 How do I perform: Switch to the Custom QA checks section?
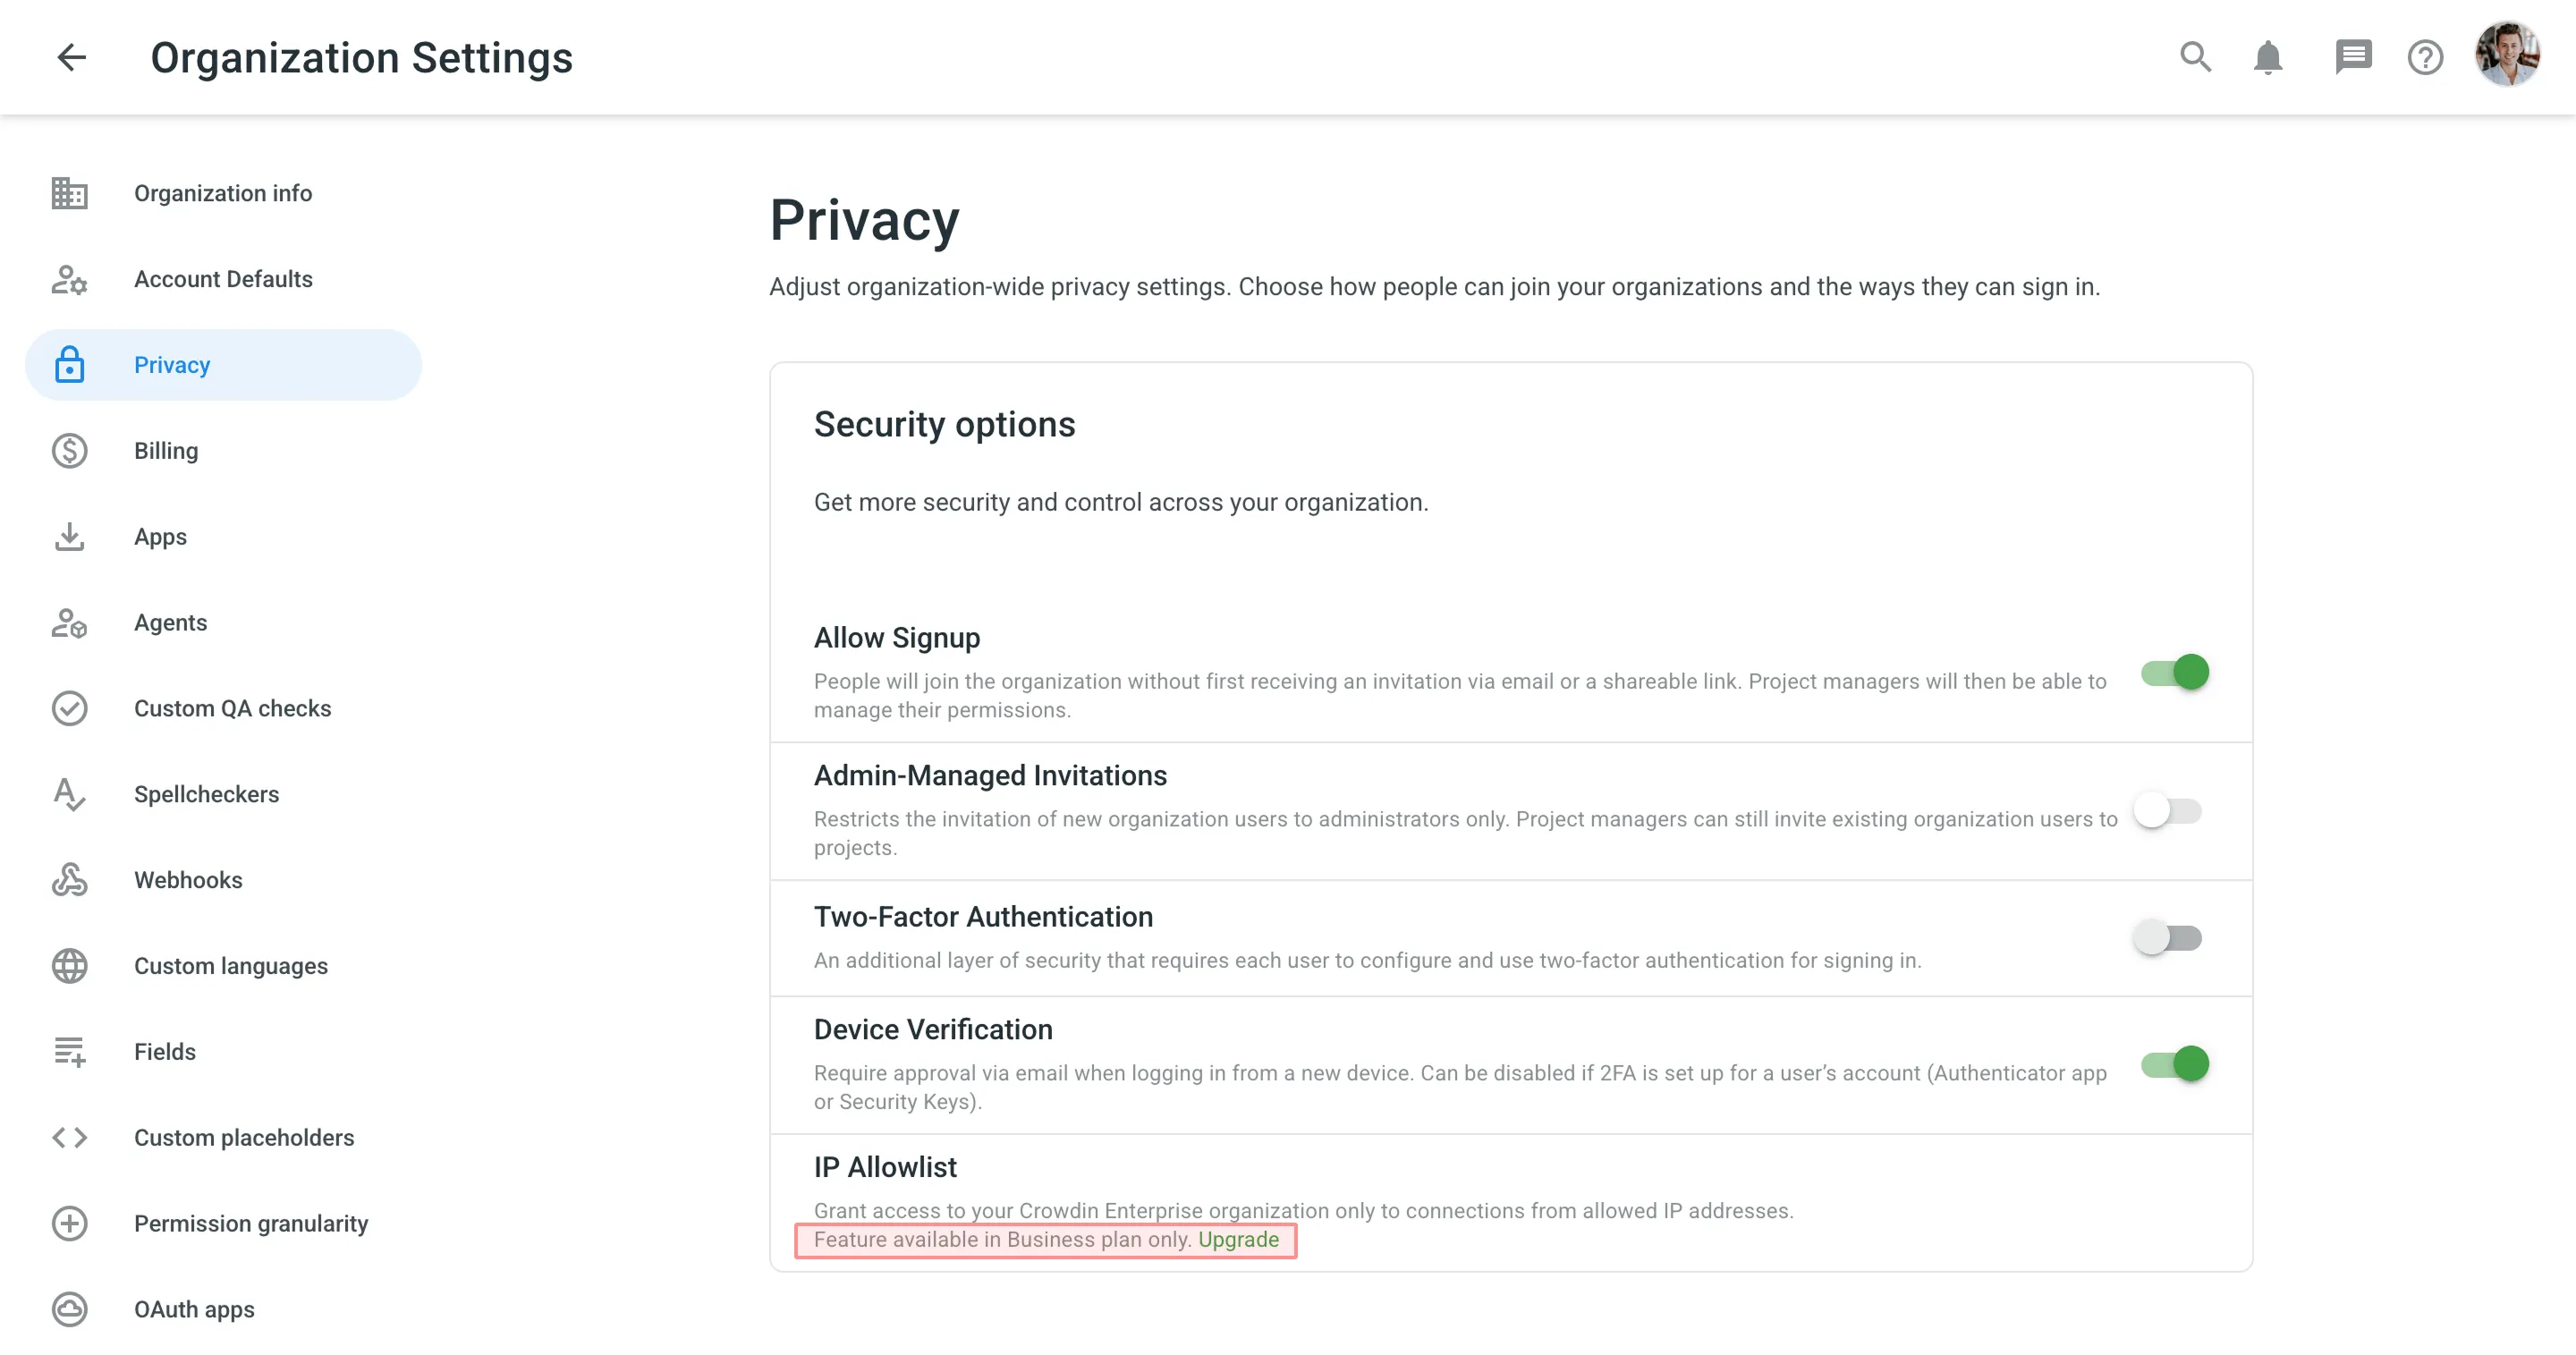tap(233, 708)
